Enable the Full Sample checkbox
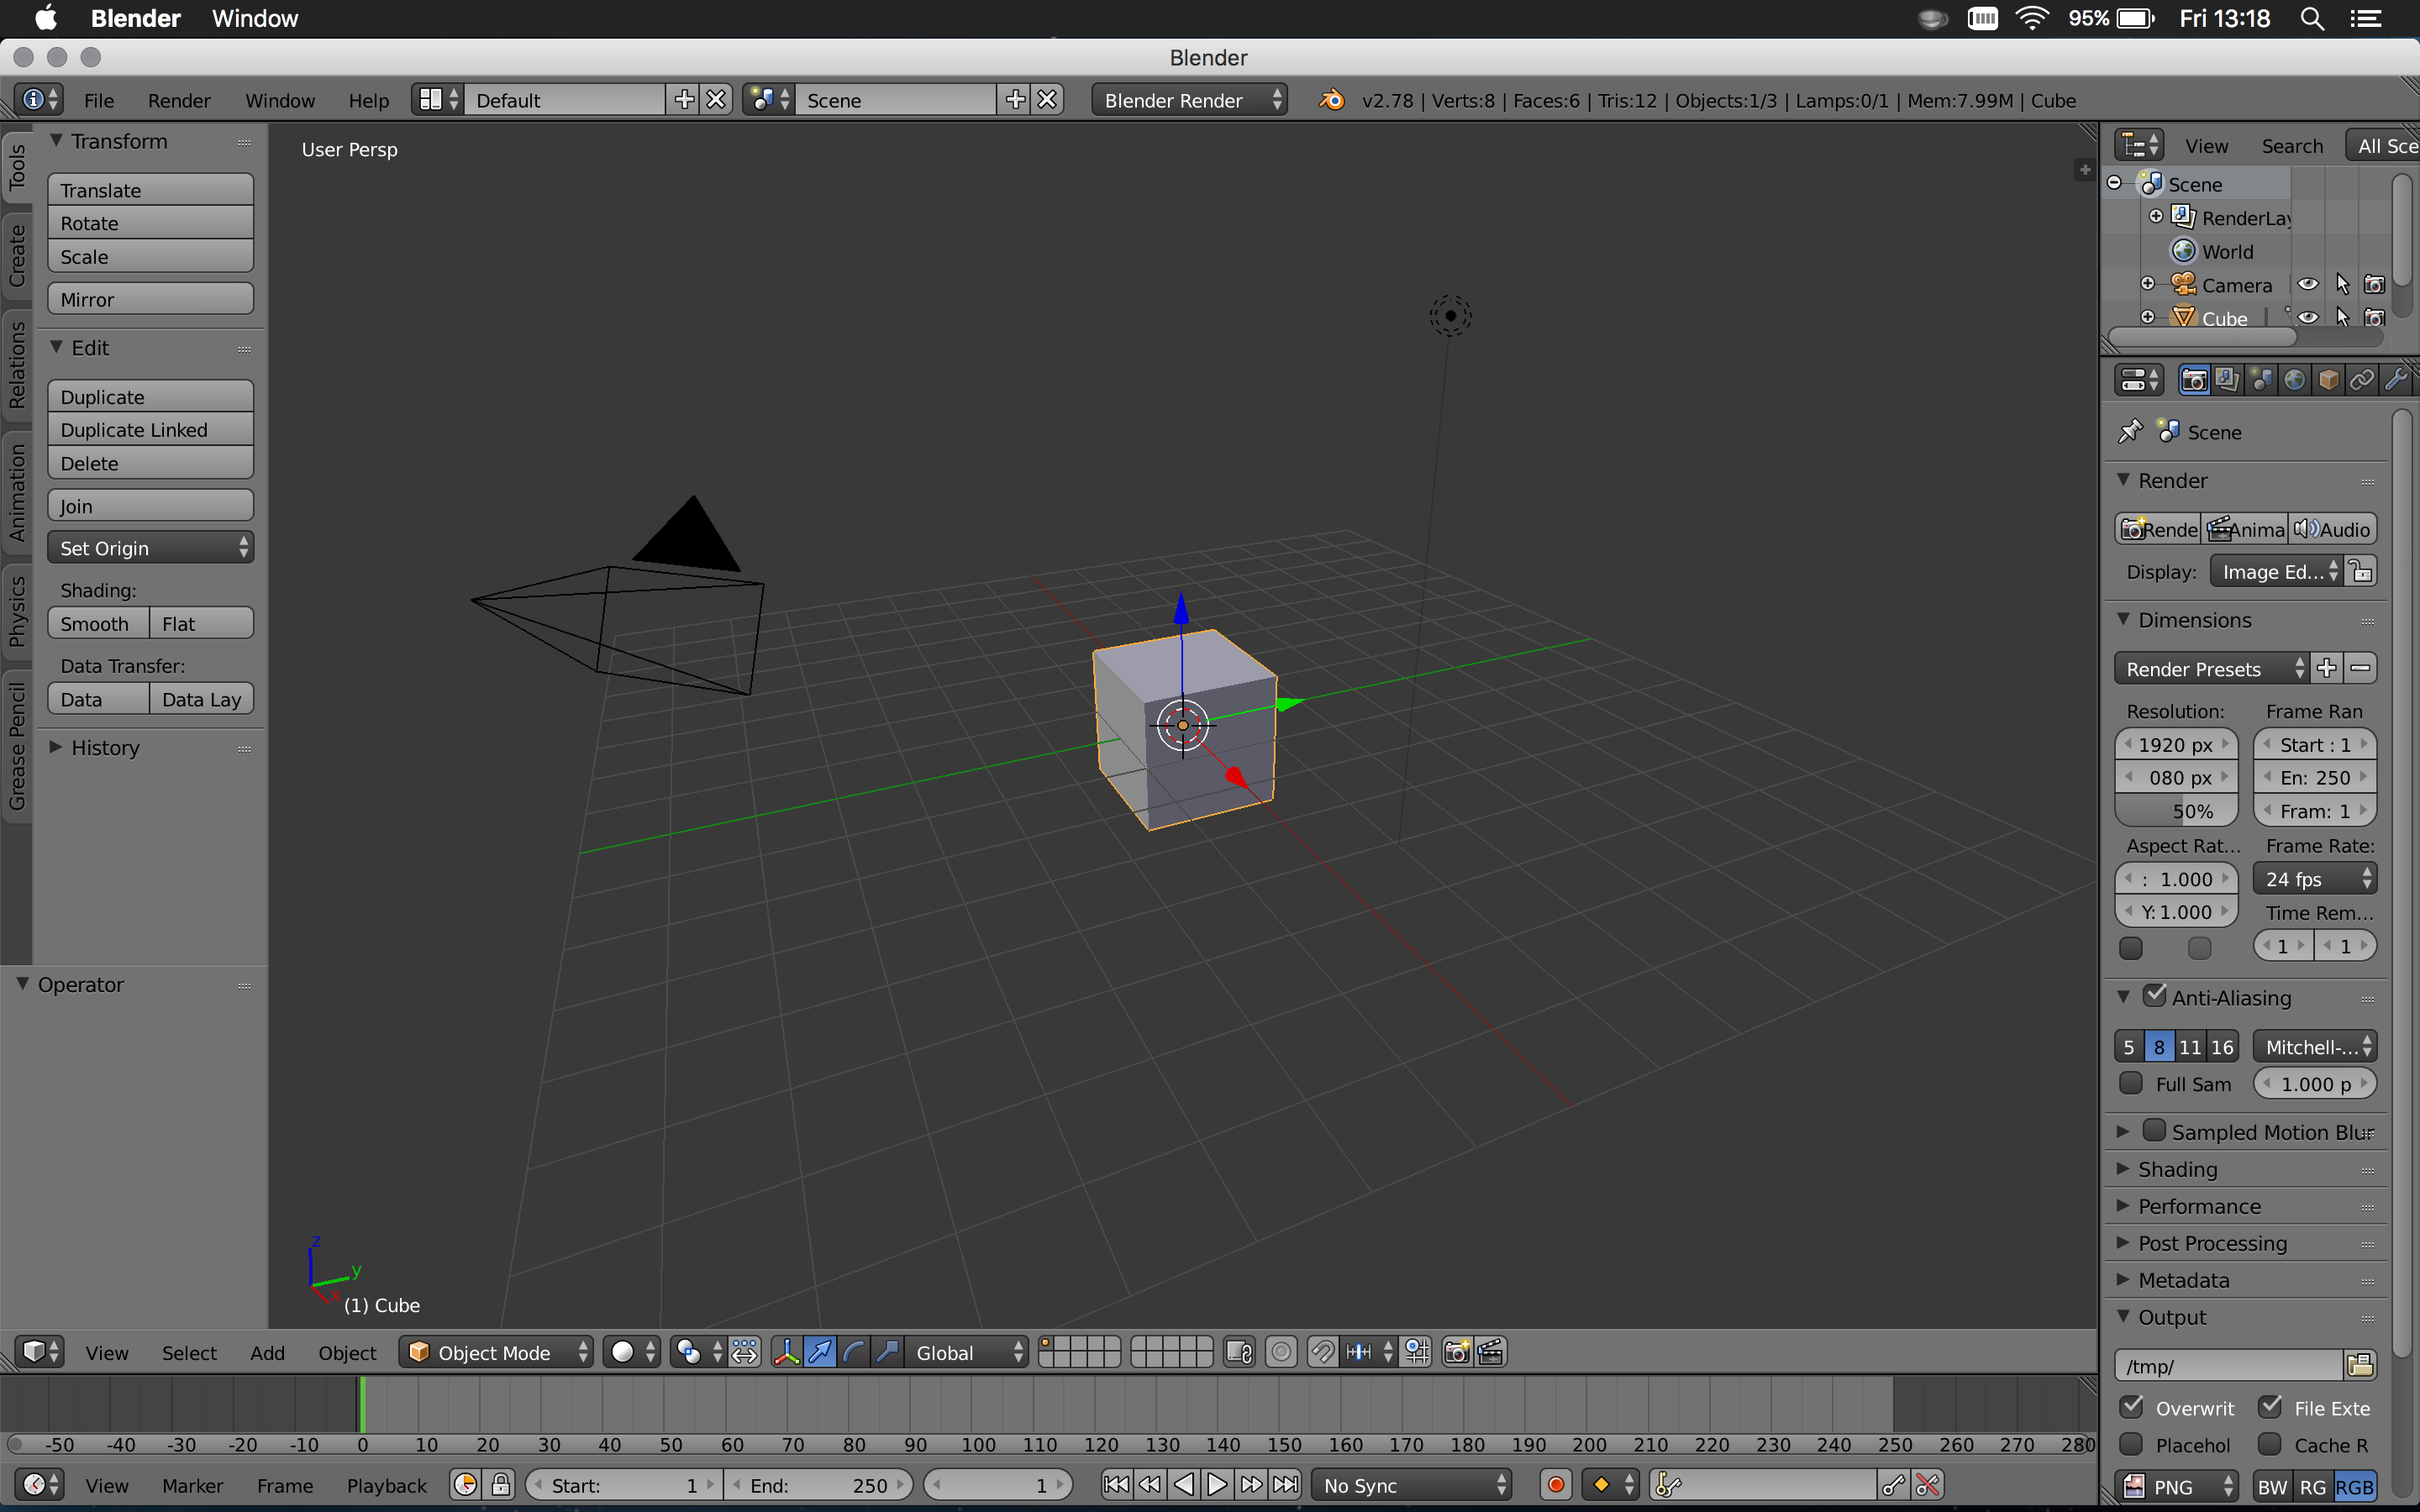 point(2131,1083)
